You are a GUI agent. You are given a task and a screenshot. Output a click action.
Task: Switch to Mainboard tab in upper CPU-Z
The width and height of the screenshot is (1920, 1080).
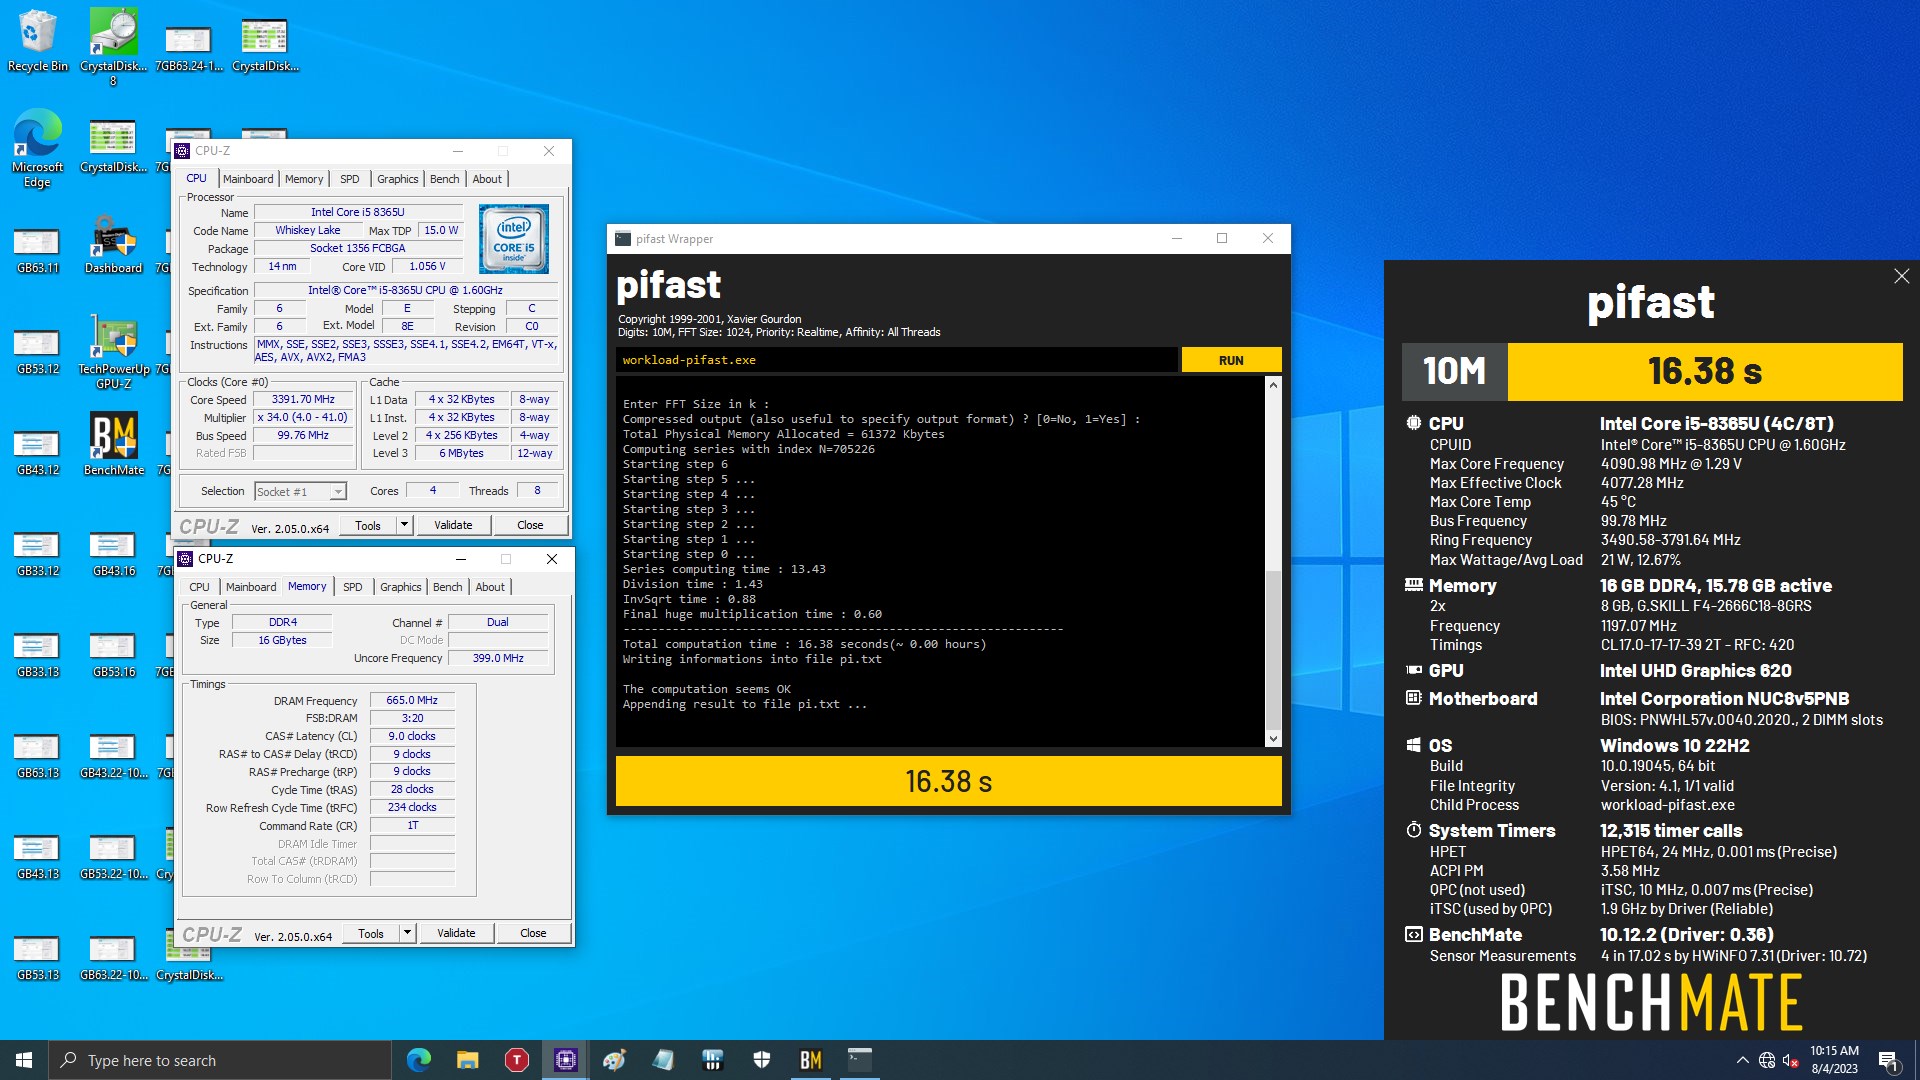(x=248, y=179)
